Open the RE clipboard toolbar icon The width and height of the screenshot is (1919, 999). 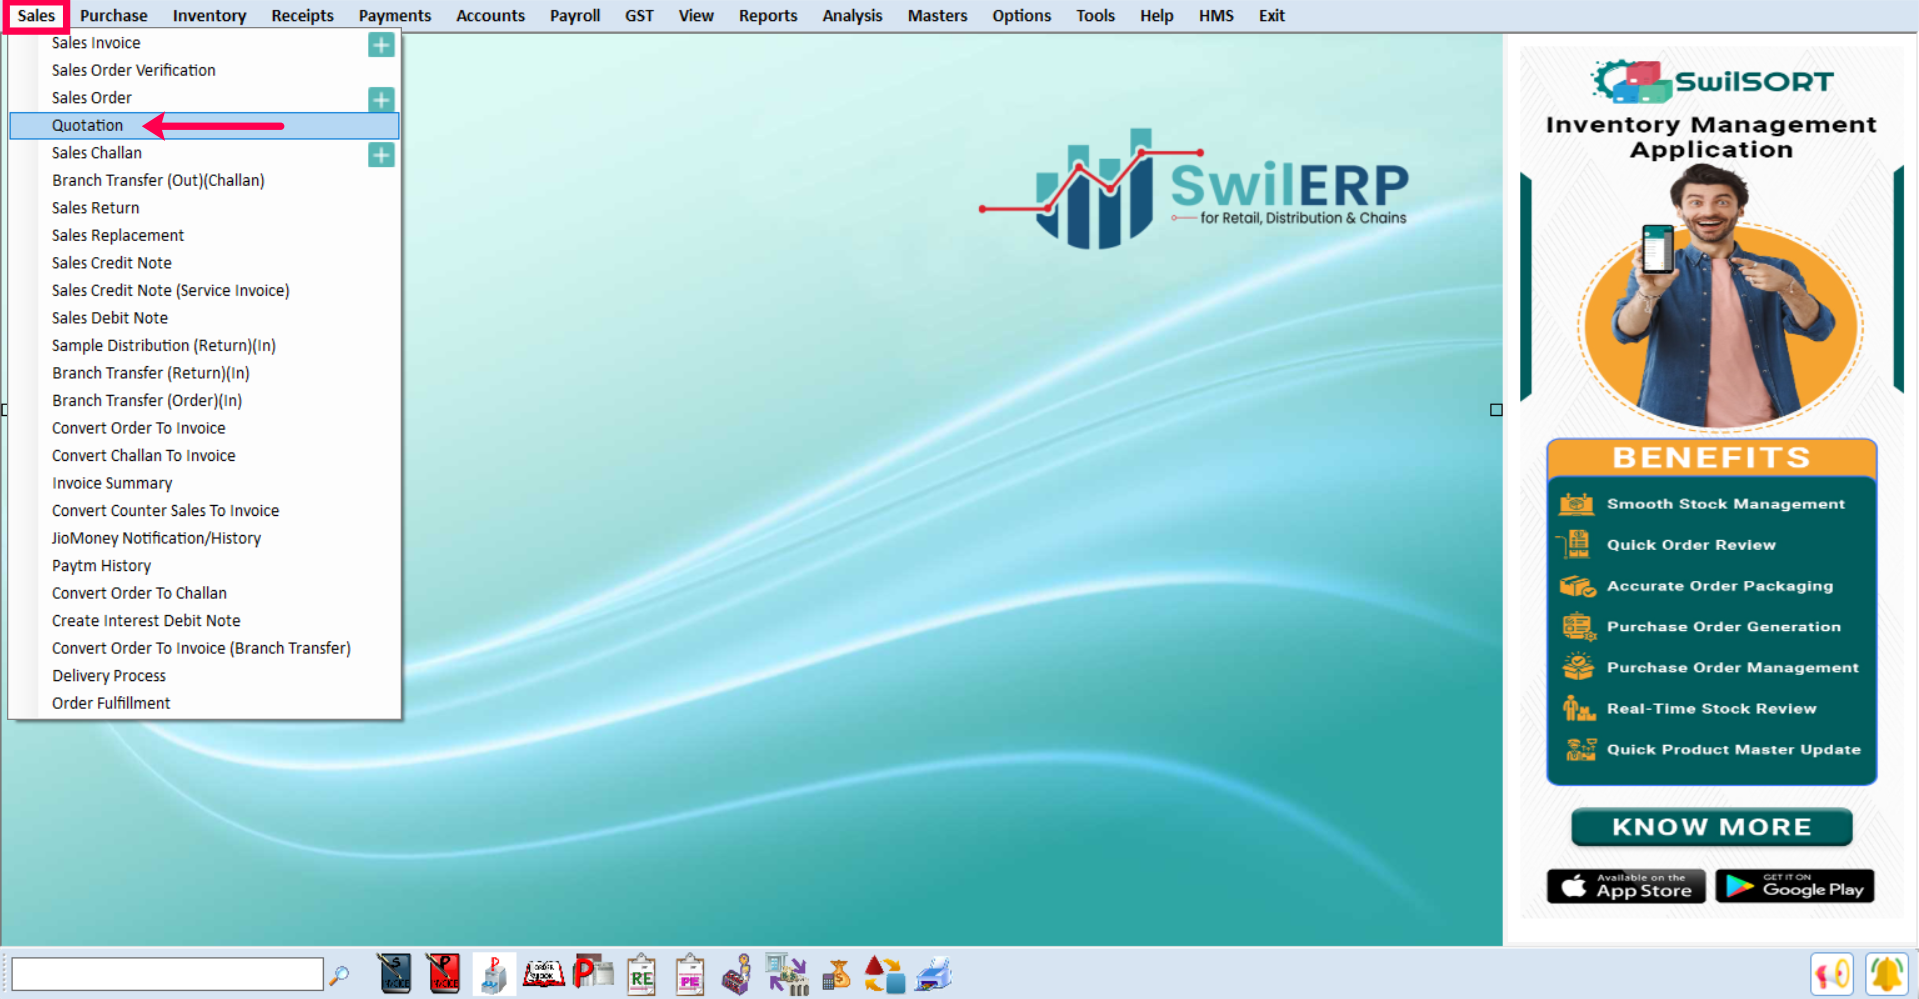(x=641, y=974)
